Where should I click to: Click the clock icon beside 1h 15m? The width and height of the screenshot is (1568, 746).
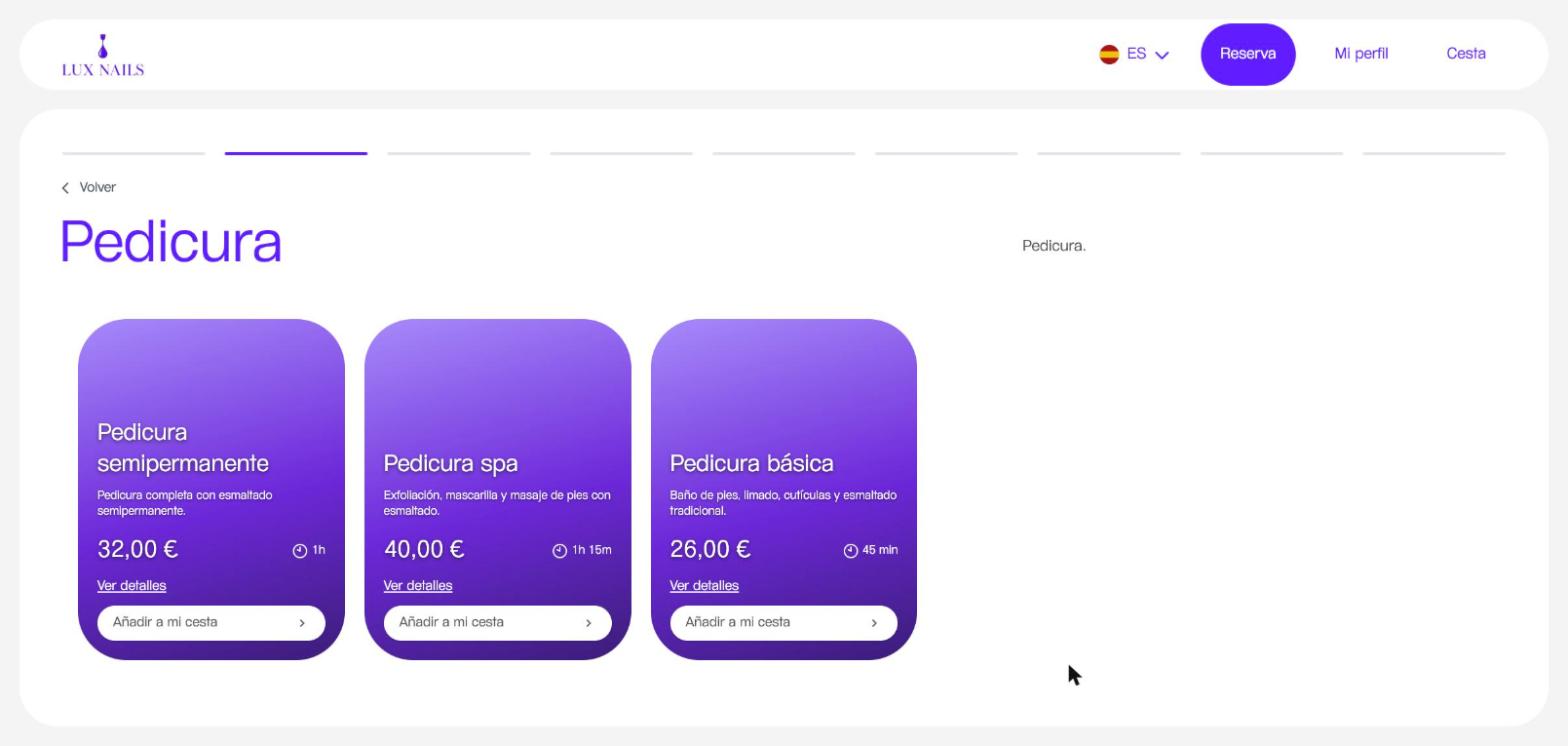tap(560, 550)
